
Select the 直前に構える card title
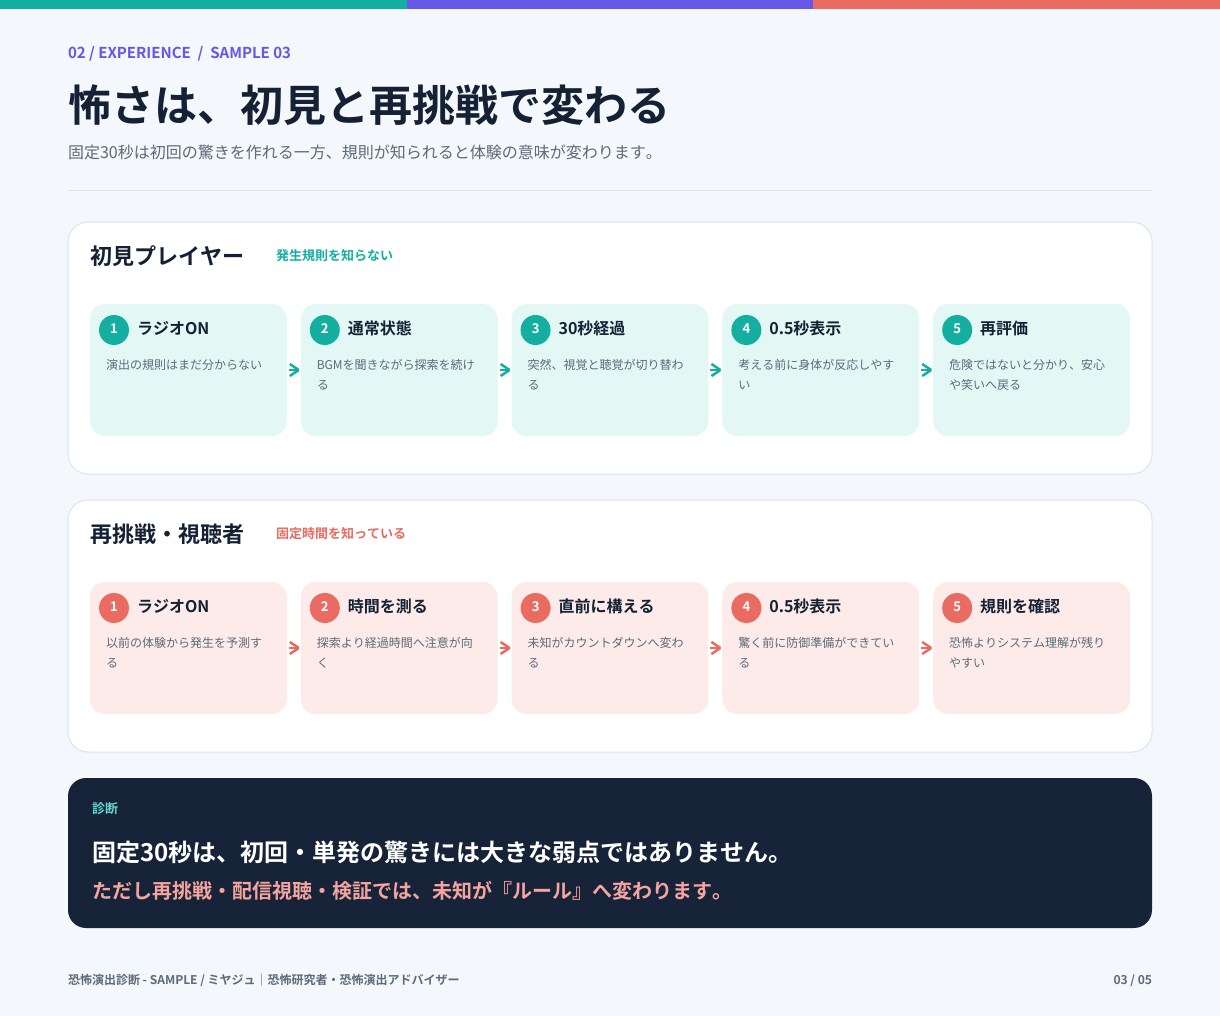(x=607, y=607)
